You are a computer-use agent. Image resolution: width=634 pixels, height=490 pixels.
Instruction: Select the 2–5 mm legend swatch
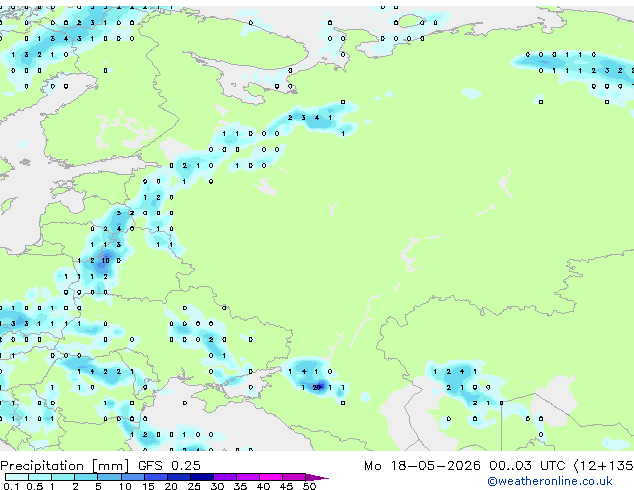87,477
